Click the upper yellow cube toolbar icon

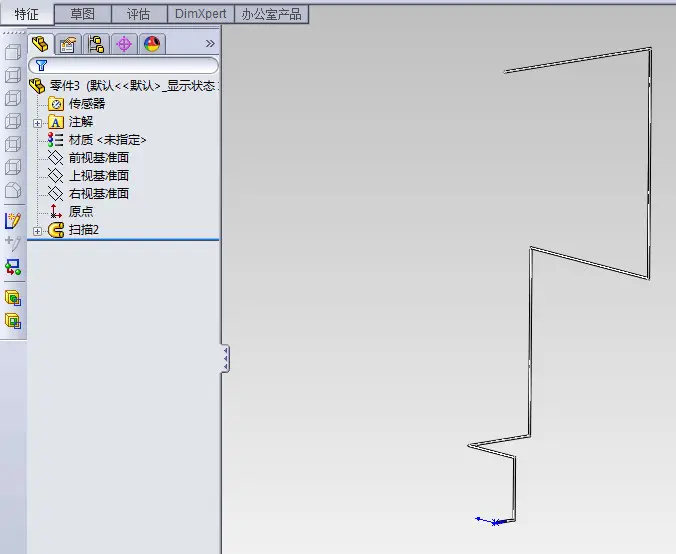click(13, 298)
